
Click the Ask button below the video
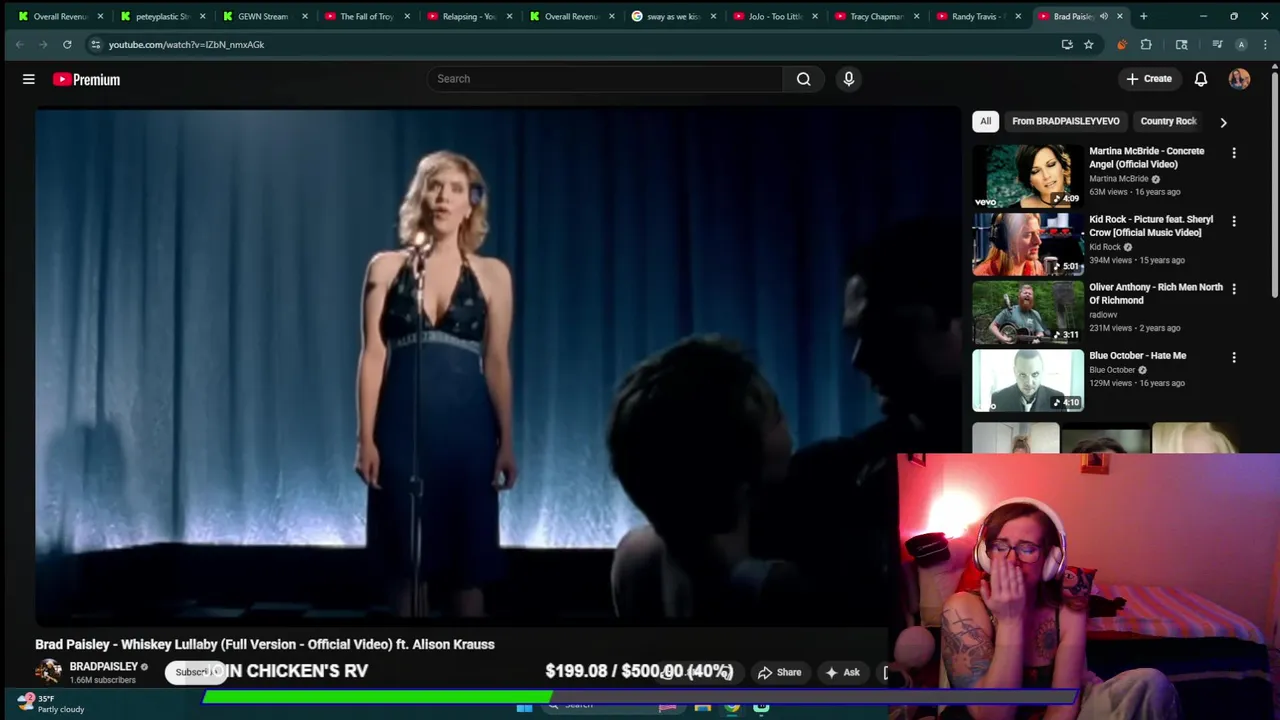(842, 672)
